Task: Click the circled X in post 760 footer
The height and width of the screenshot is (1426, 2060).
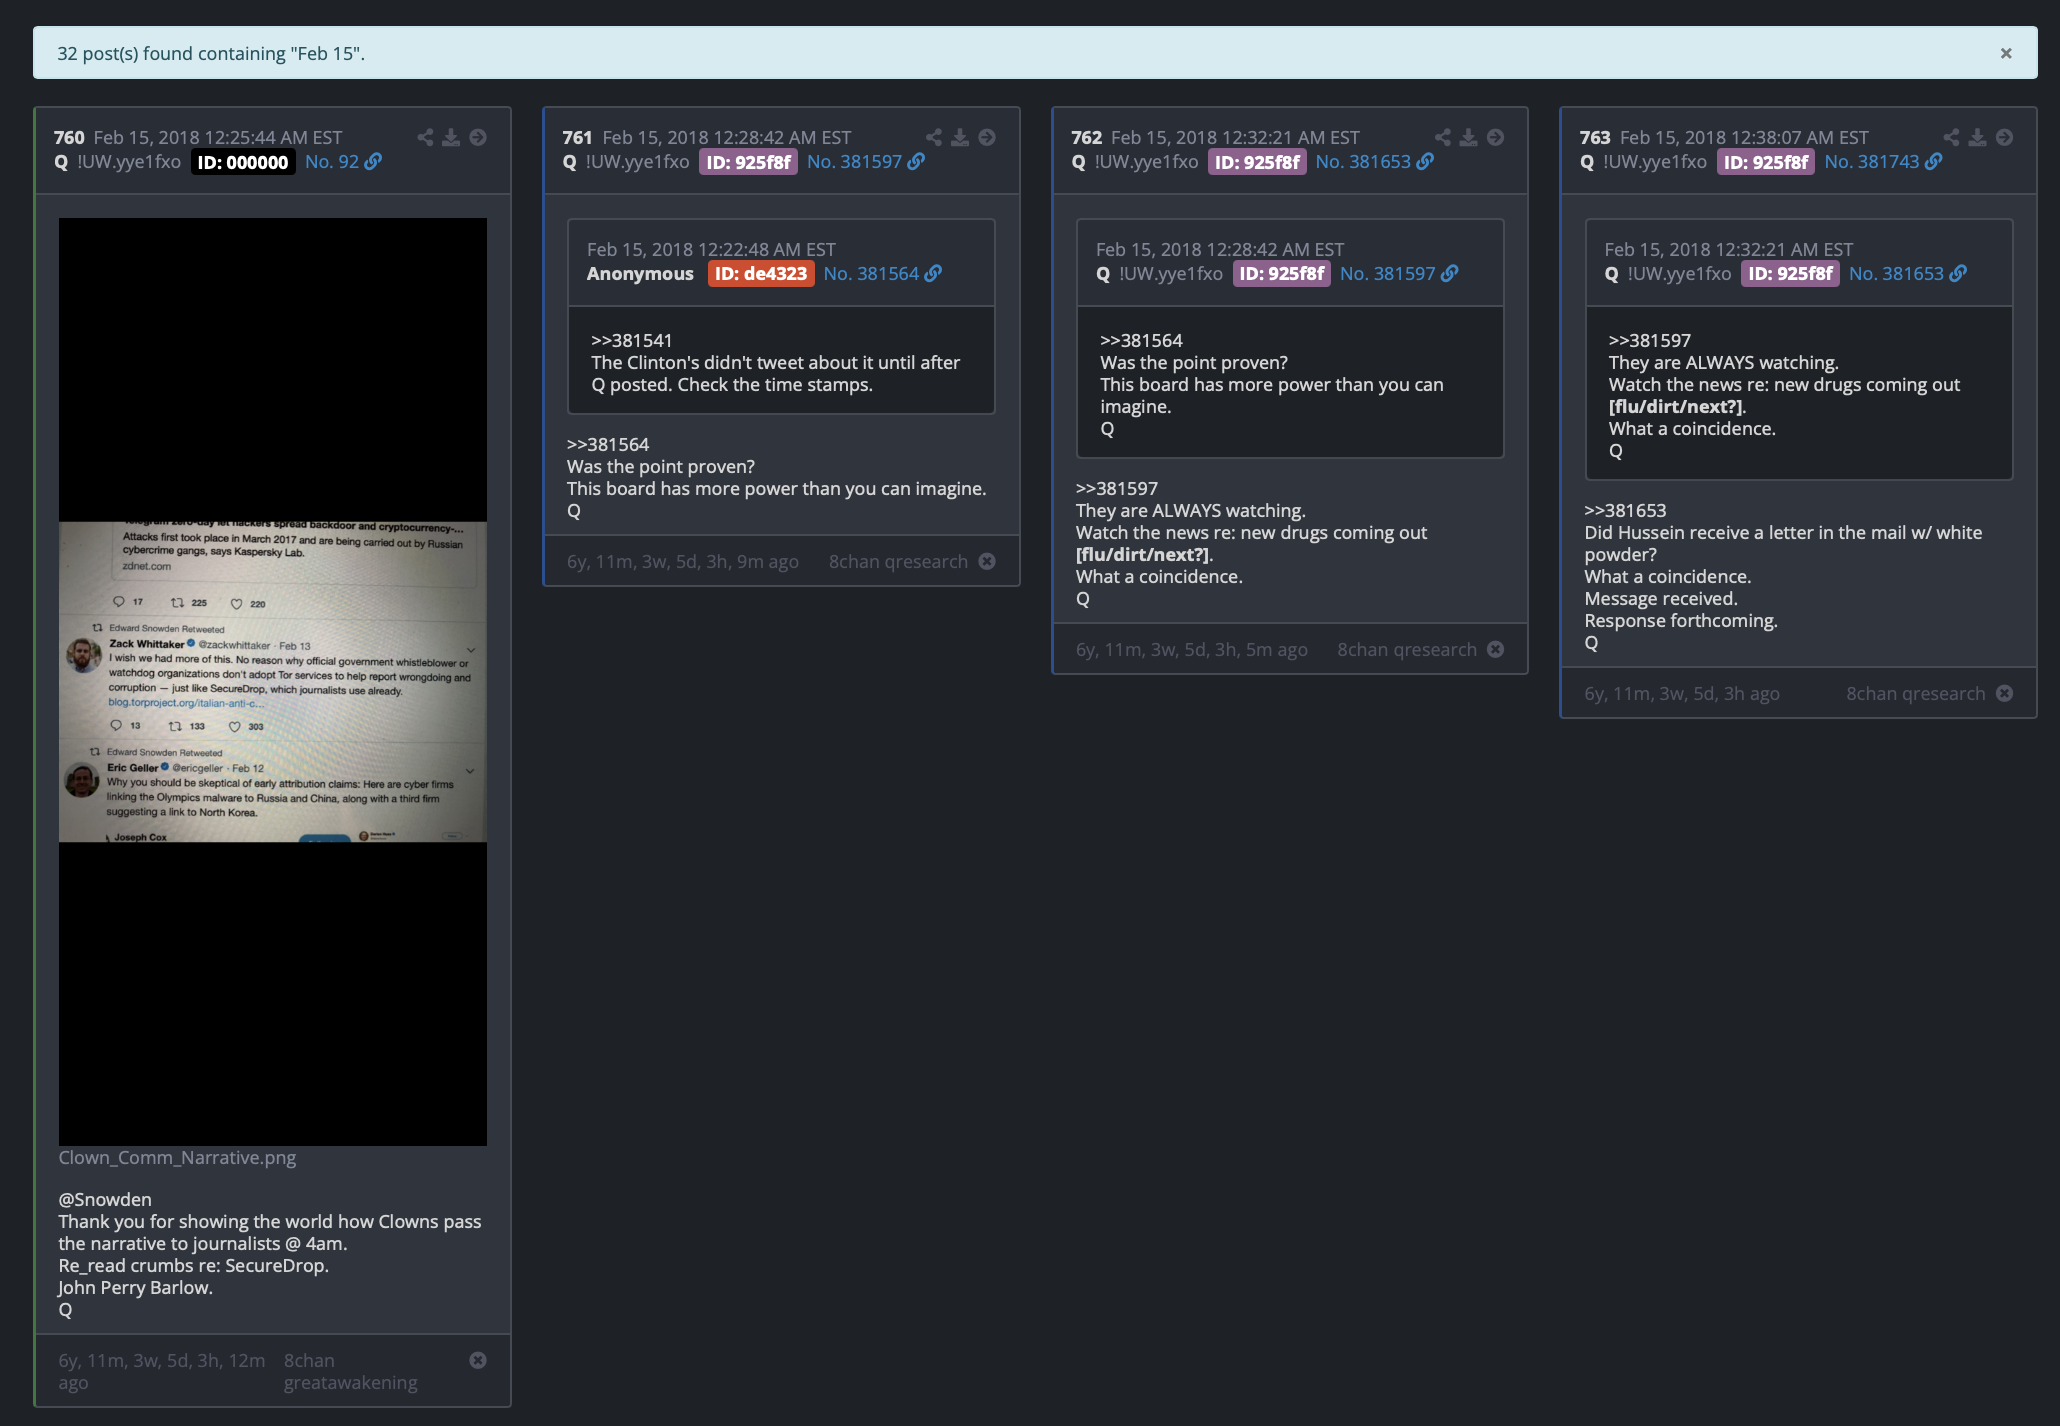Action: click(x=478, y=1360)
